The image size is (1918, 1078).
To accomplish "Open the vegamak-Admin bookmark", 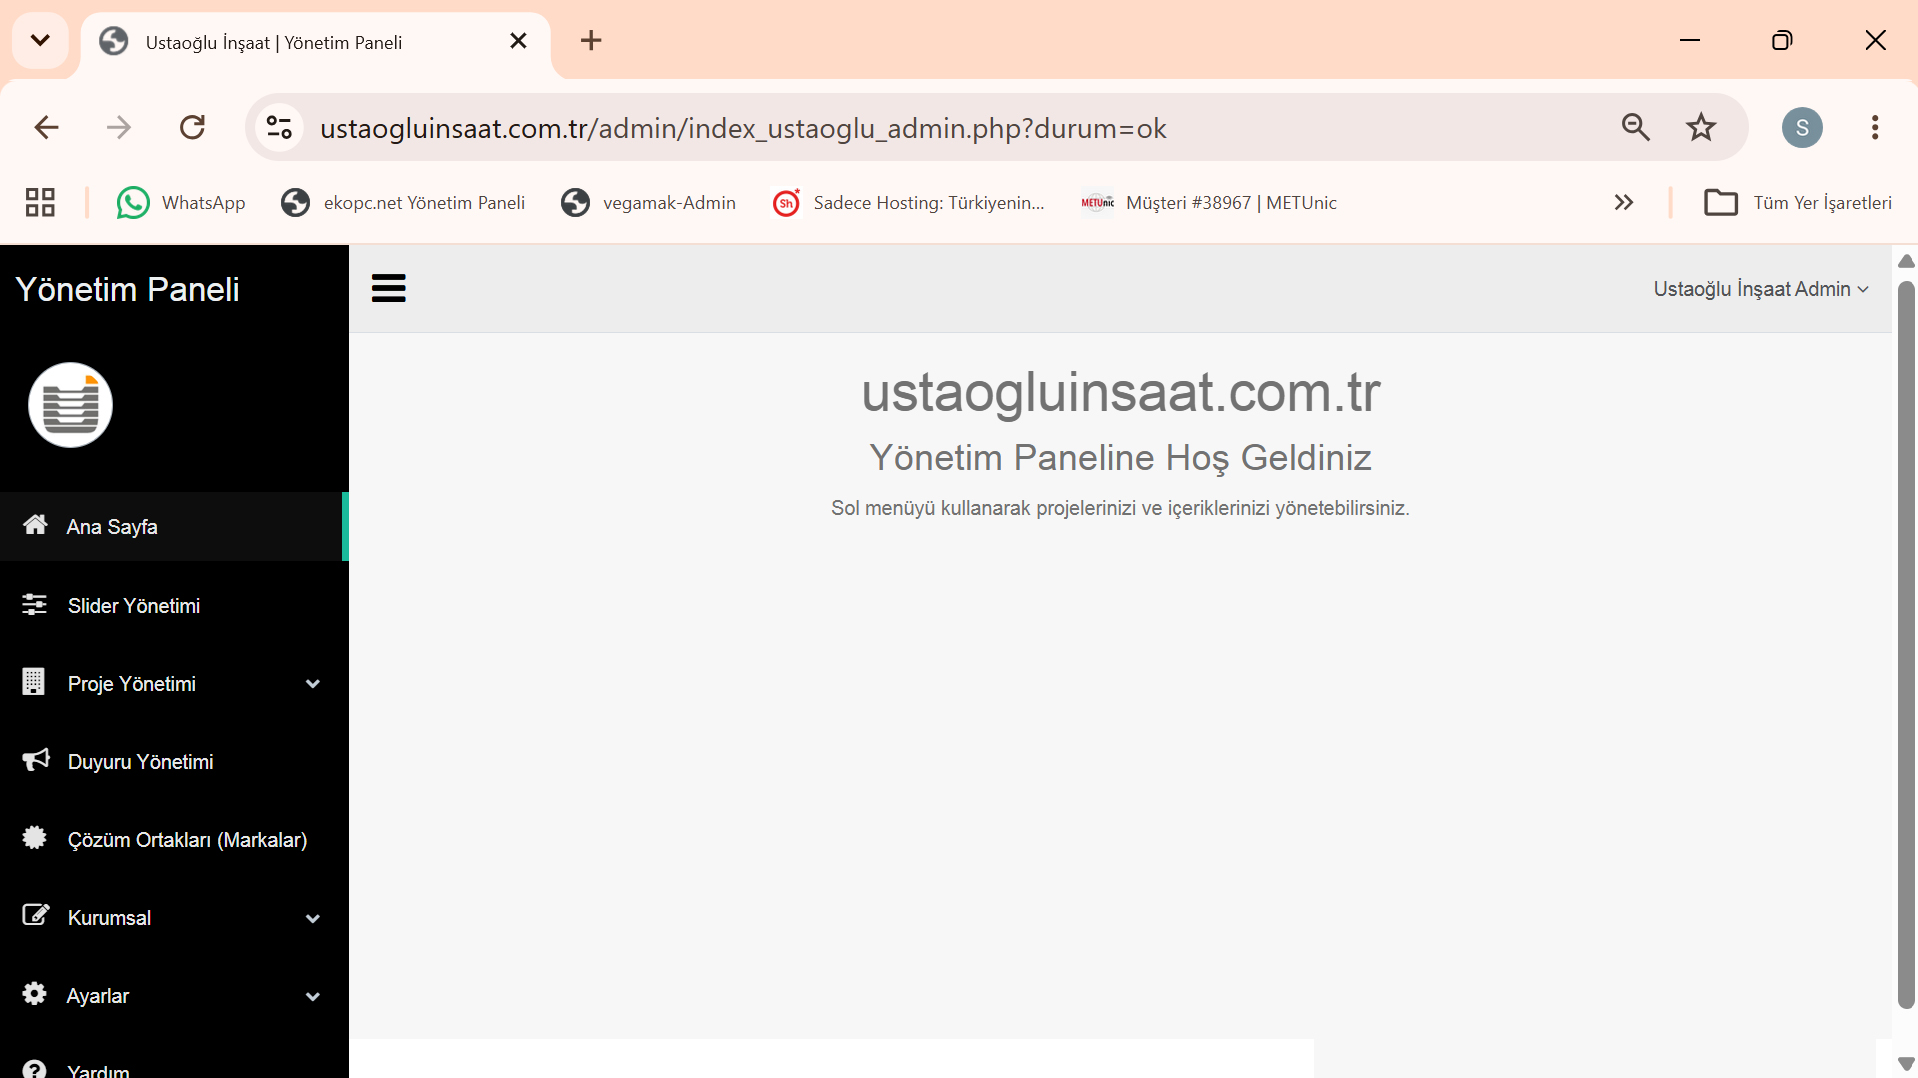I will 648,203.
